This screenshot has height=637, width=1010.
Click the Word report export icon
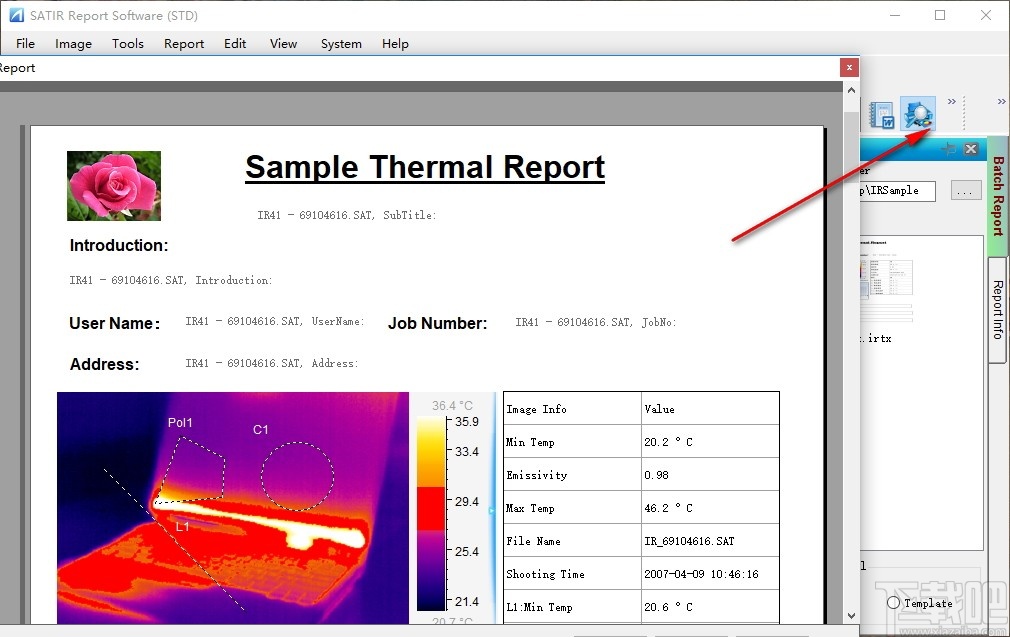[882, 113]
